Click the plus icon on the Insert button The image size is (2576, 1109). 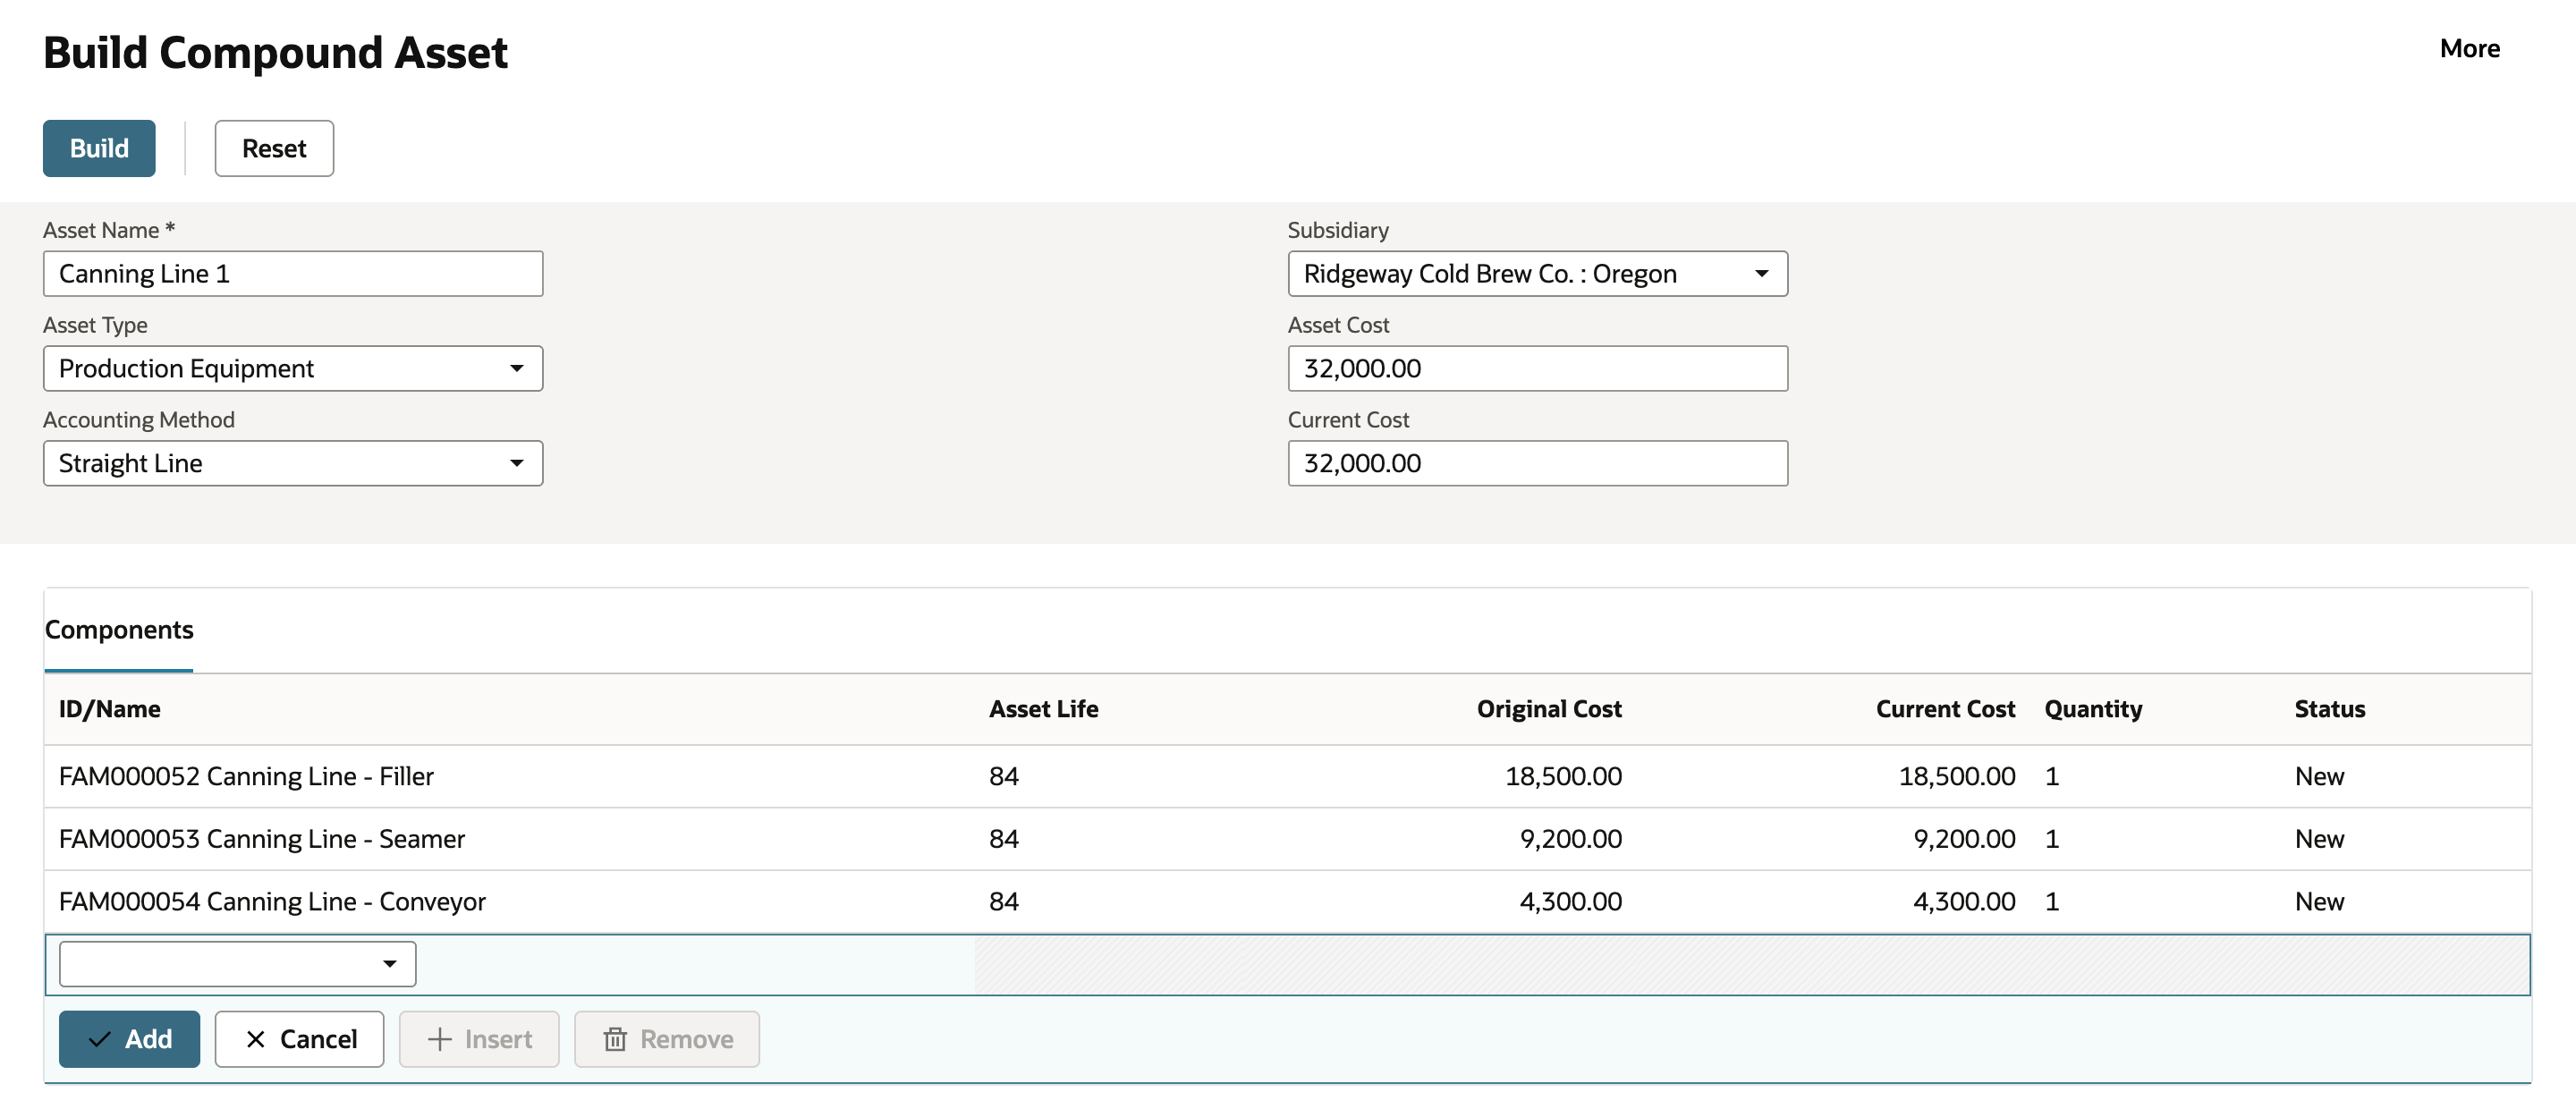(x=439, y=1039)
